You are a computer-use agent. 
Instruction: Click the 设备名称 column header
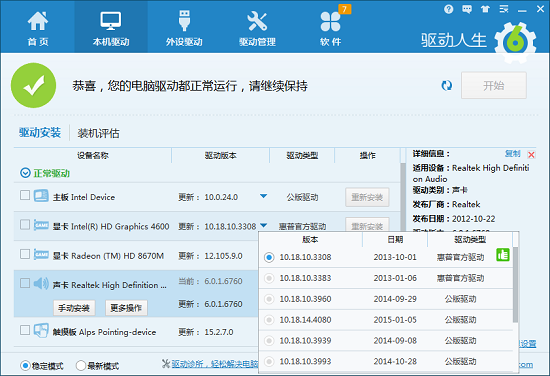click(93, 155)
